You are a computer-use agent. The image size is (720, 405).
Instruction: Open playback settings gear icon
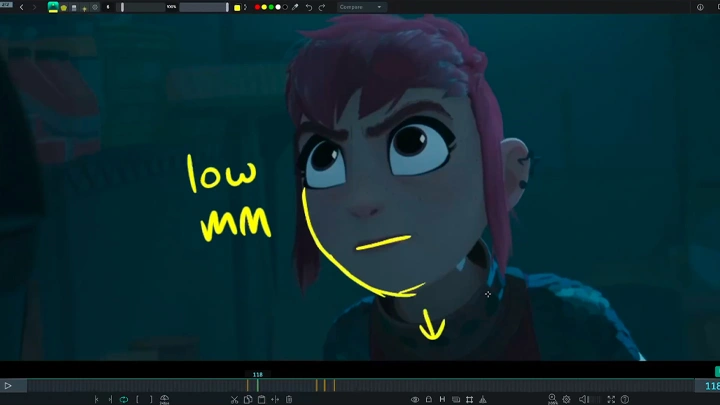tap(566, 399)
